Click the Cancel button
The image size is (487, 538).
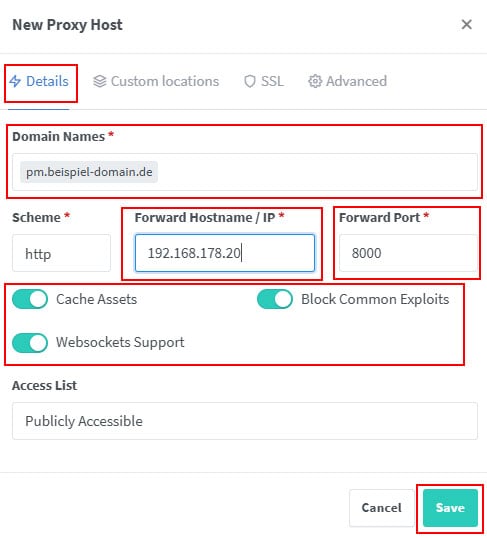pyautogui.click(x=381, y=508)
